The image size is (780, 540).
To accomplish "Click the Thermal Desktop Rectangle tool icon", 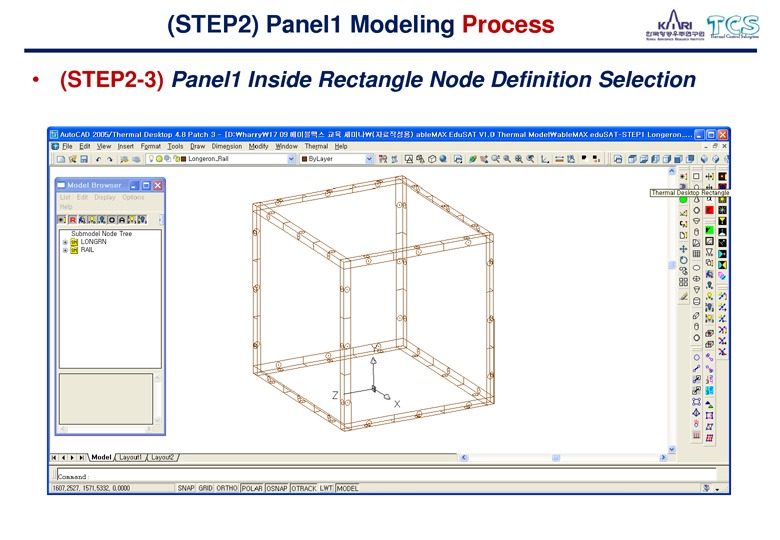I will pos(696,177).
